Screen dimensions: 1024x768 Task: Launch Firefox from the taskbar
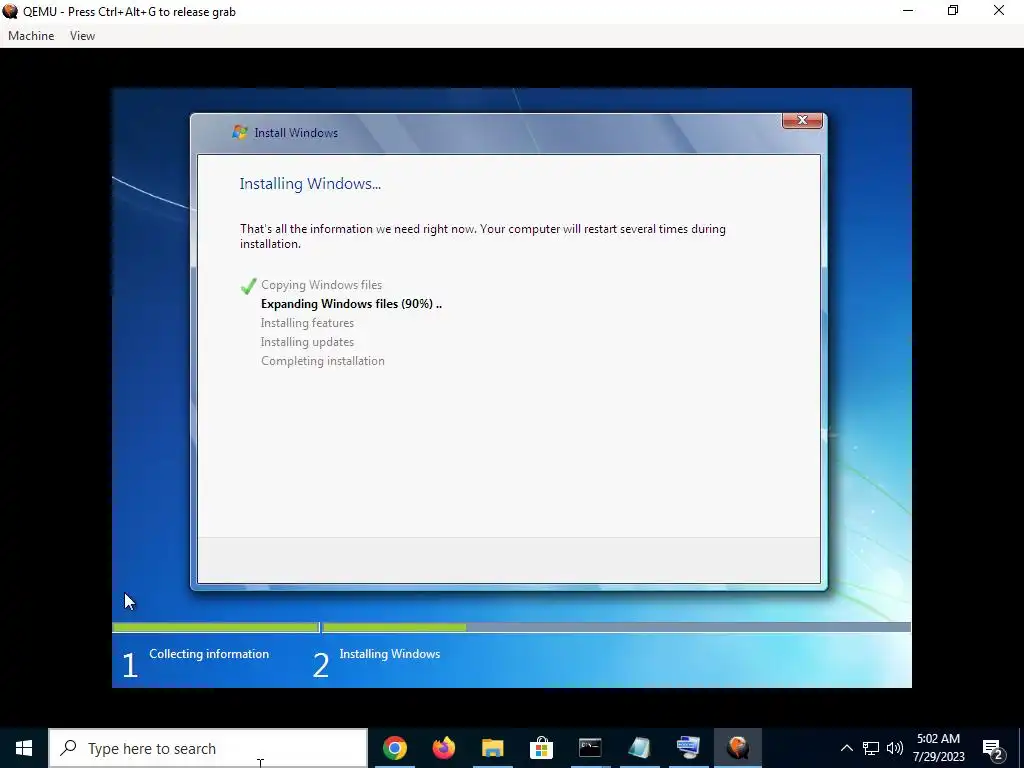(444, 748)
